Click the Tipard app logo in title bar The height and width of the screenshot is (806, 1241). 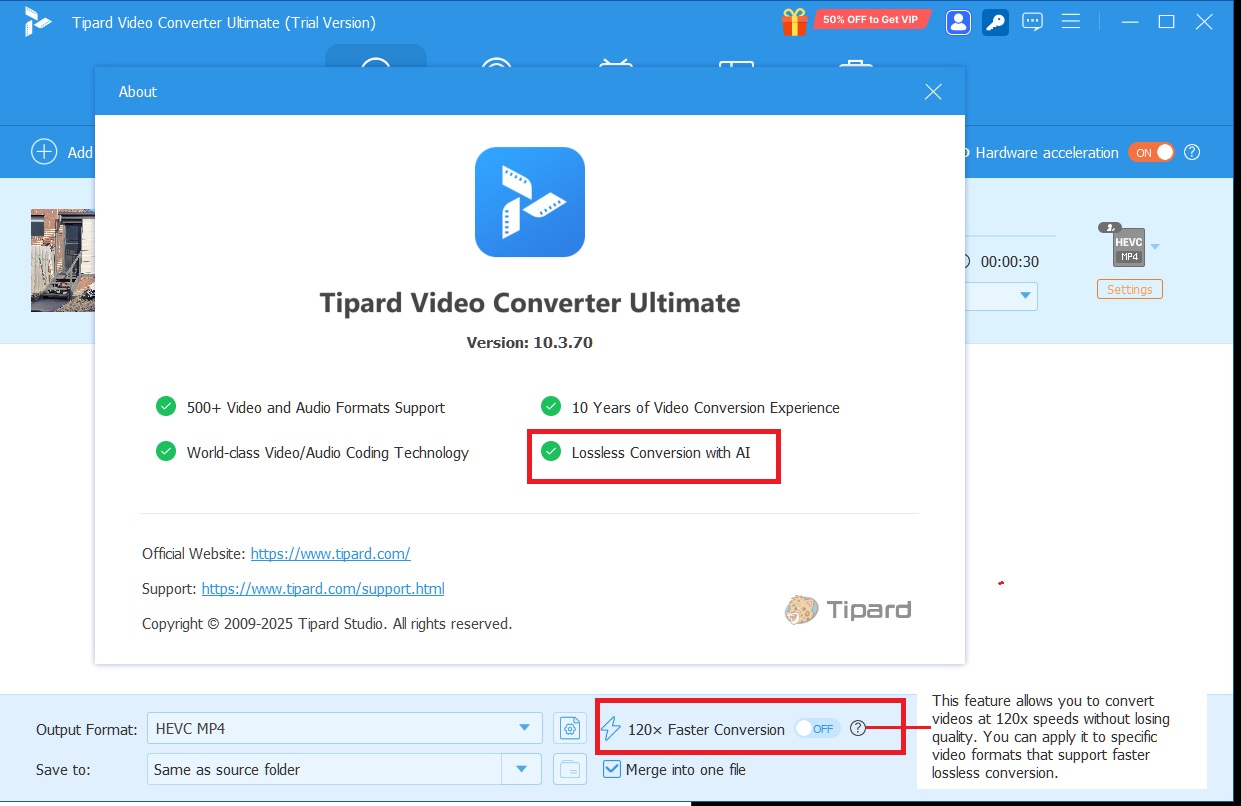(38, 22)
